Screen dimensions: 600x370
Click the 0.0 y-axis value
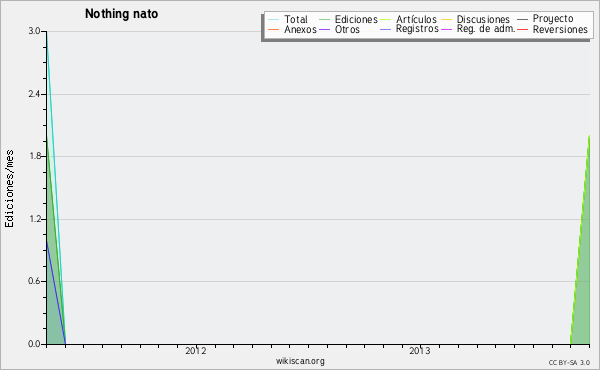[x=34, y=344]
